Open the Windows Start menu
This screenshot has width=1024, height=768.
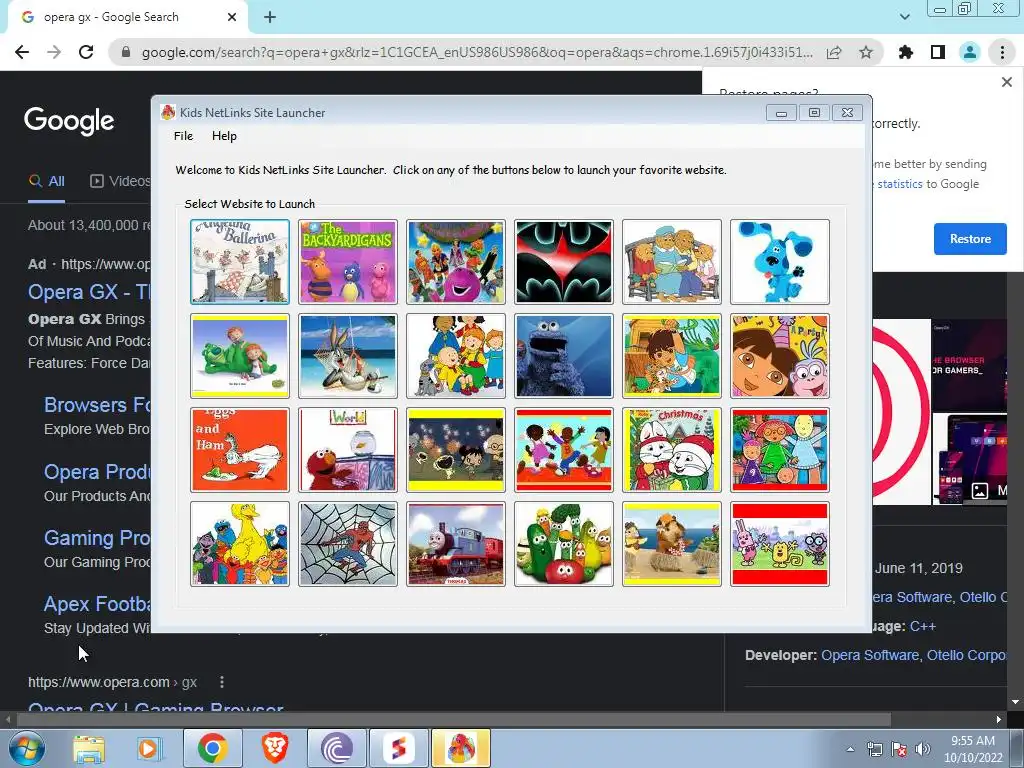coord(26,748)
